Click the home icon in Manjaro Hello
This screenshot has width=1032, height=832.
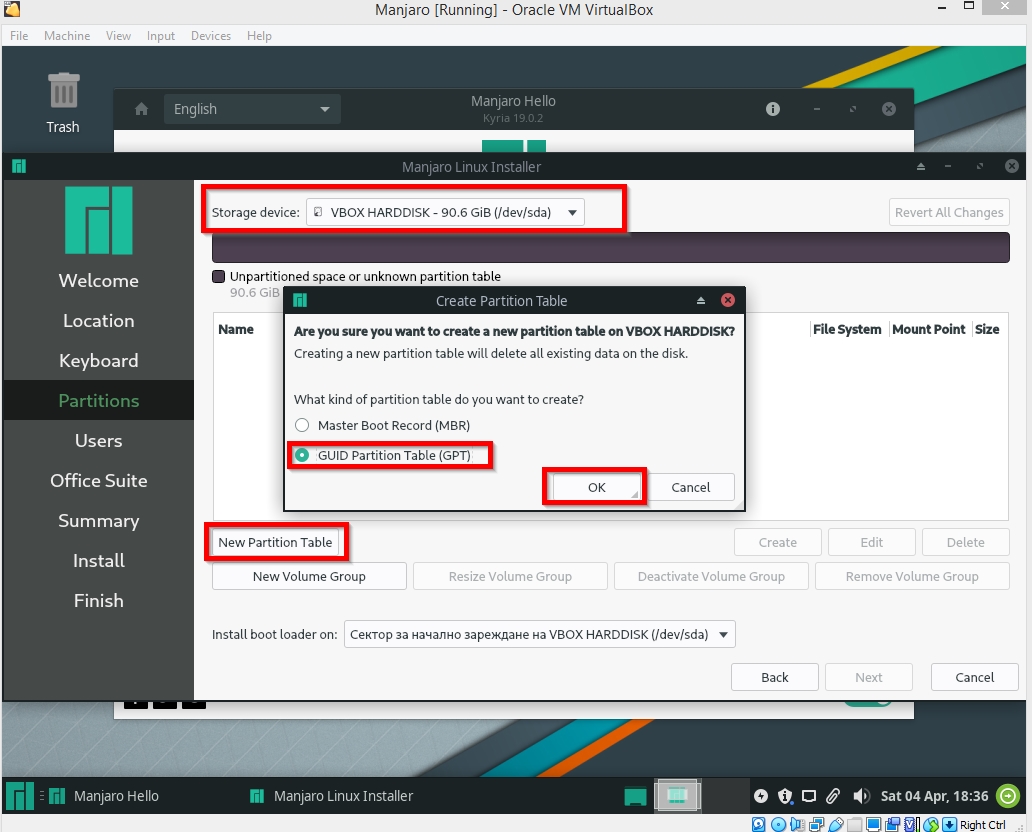pyautogui.click(x=142, y=109)
